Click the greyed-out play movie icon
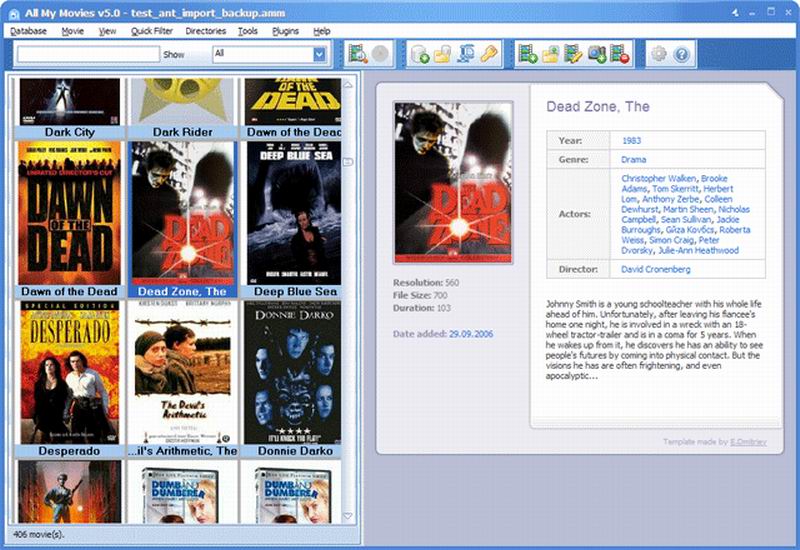 click(x=380, y=54)
